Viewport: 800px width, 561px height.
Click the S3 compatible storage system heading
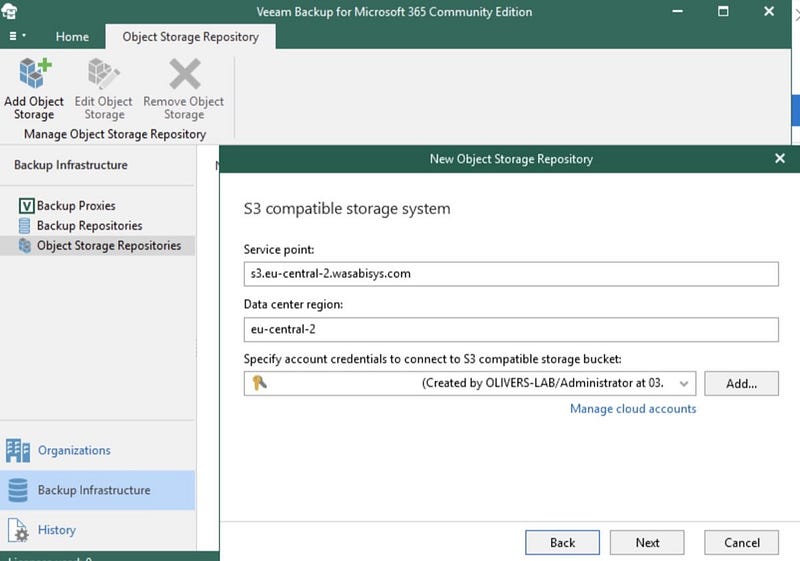347,209
